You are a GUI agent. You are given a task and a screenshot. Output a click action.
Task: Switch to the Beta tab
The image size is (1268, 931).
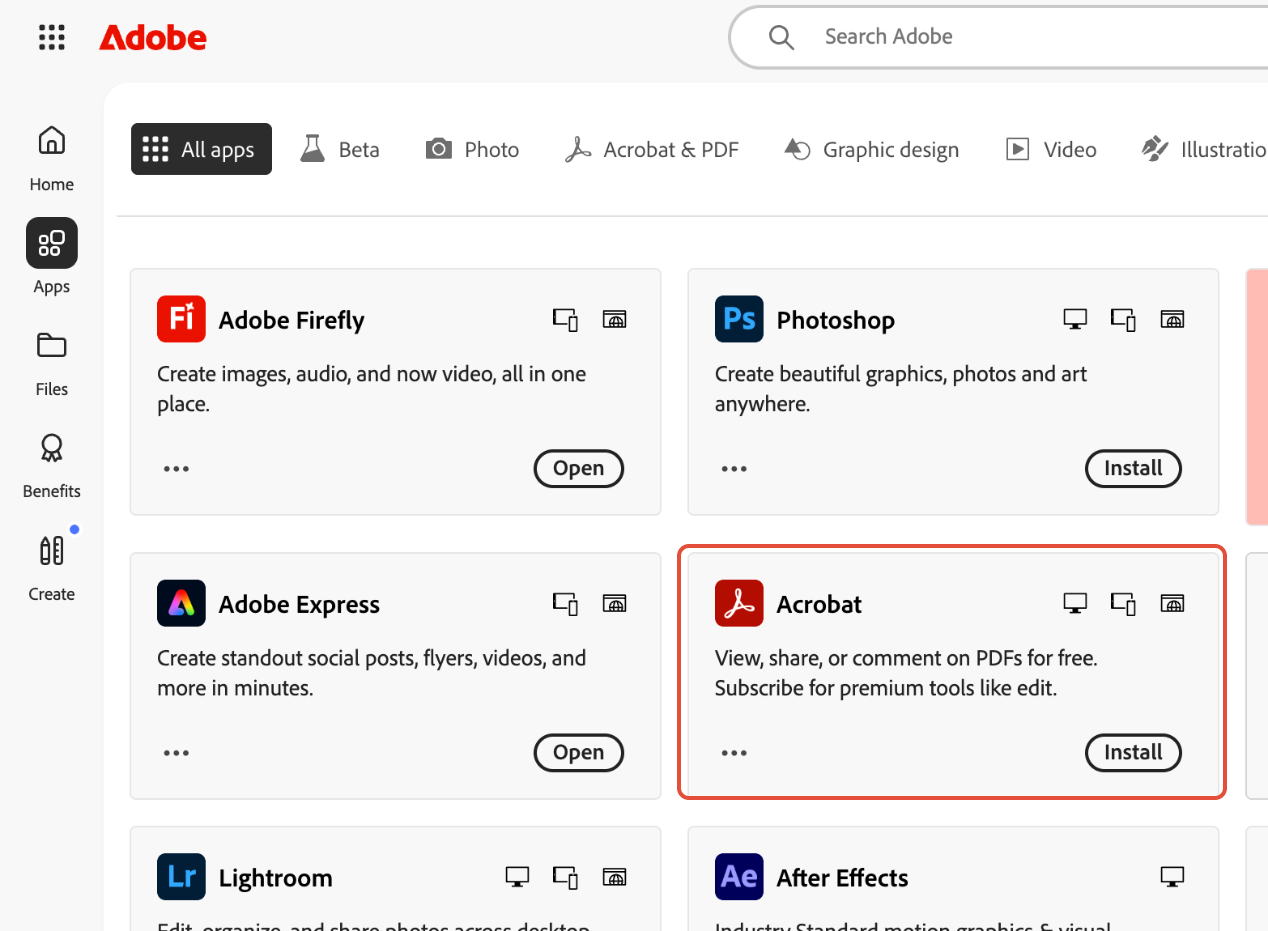[x=340, y=149]
